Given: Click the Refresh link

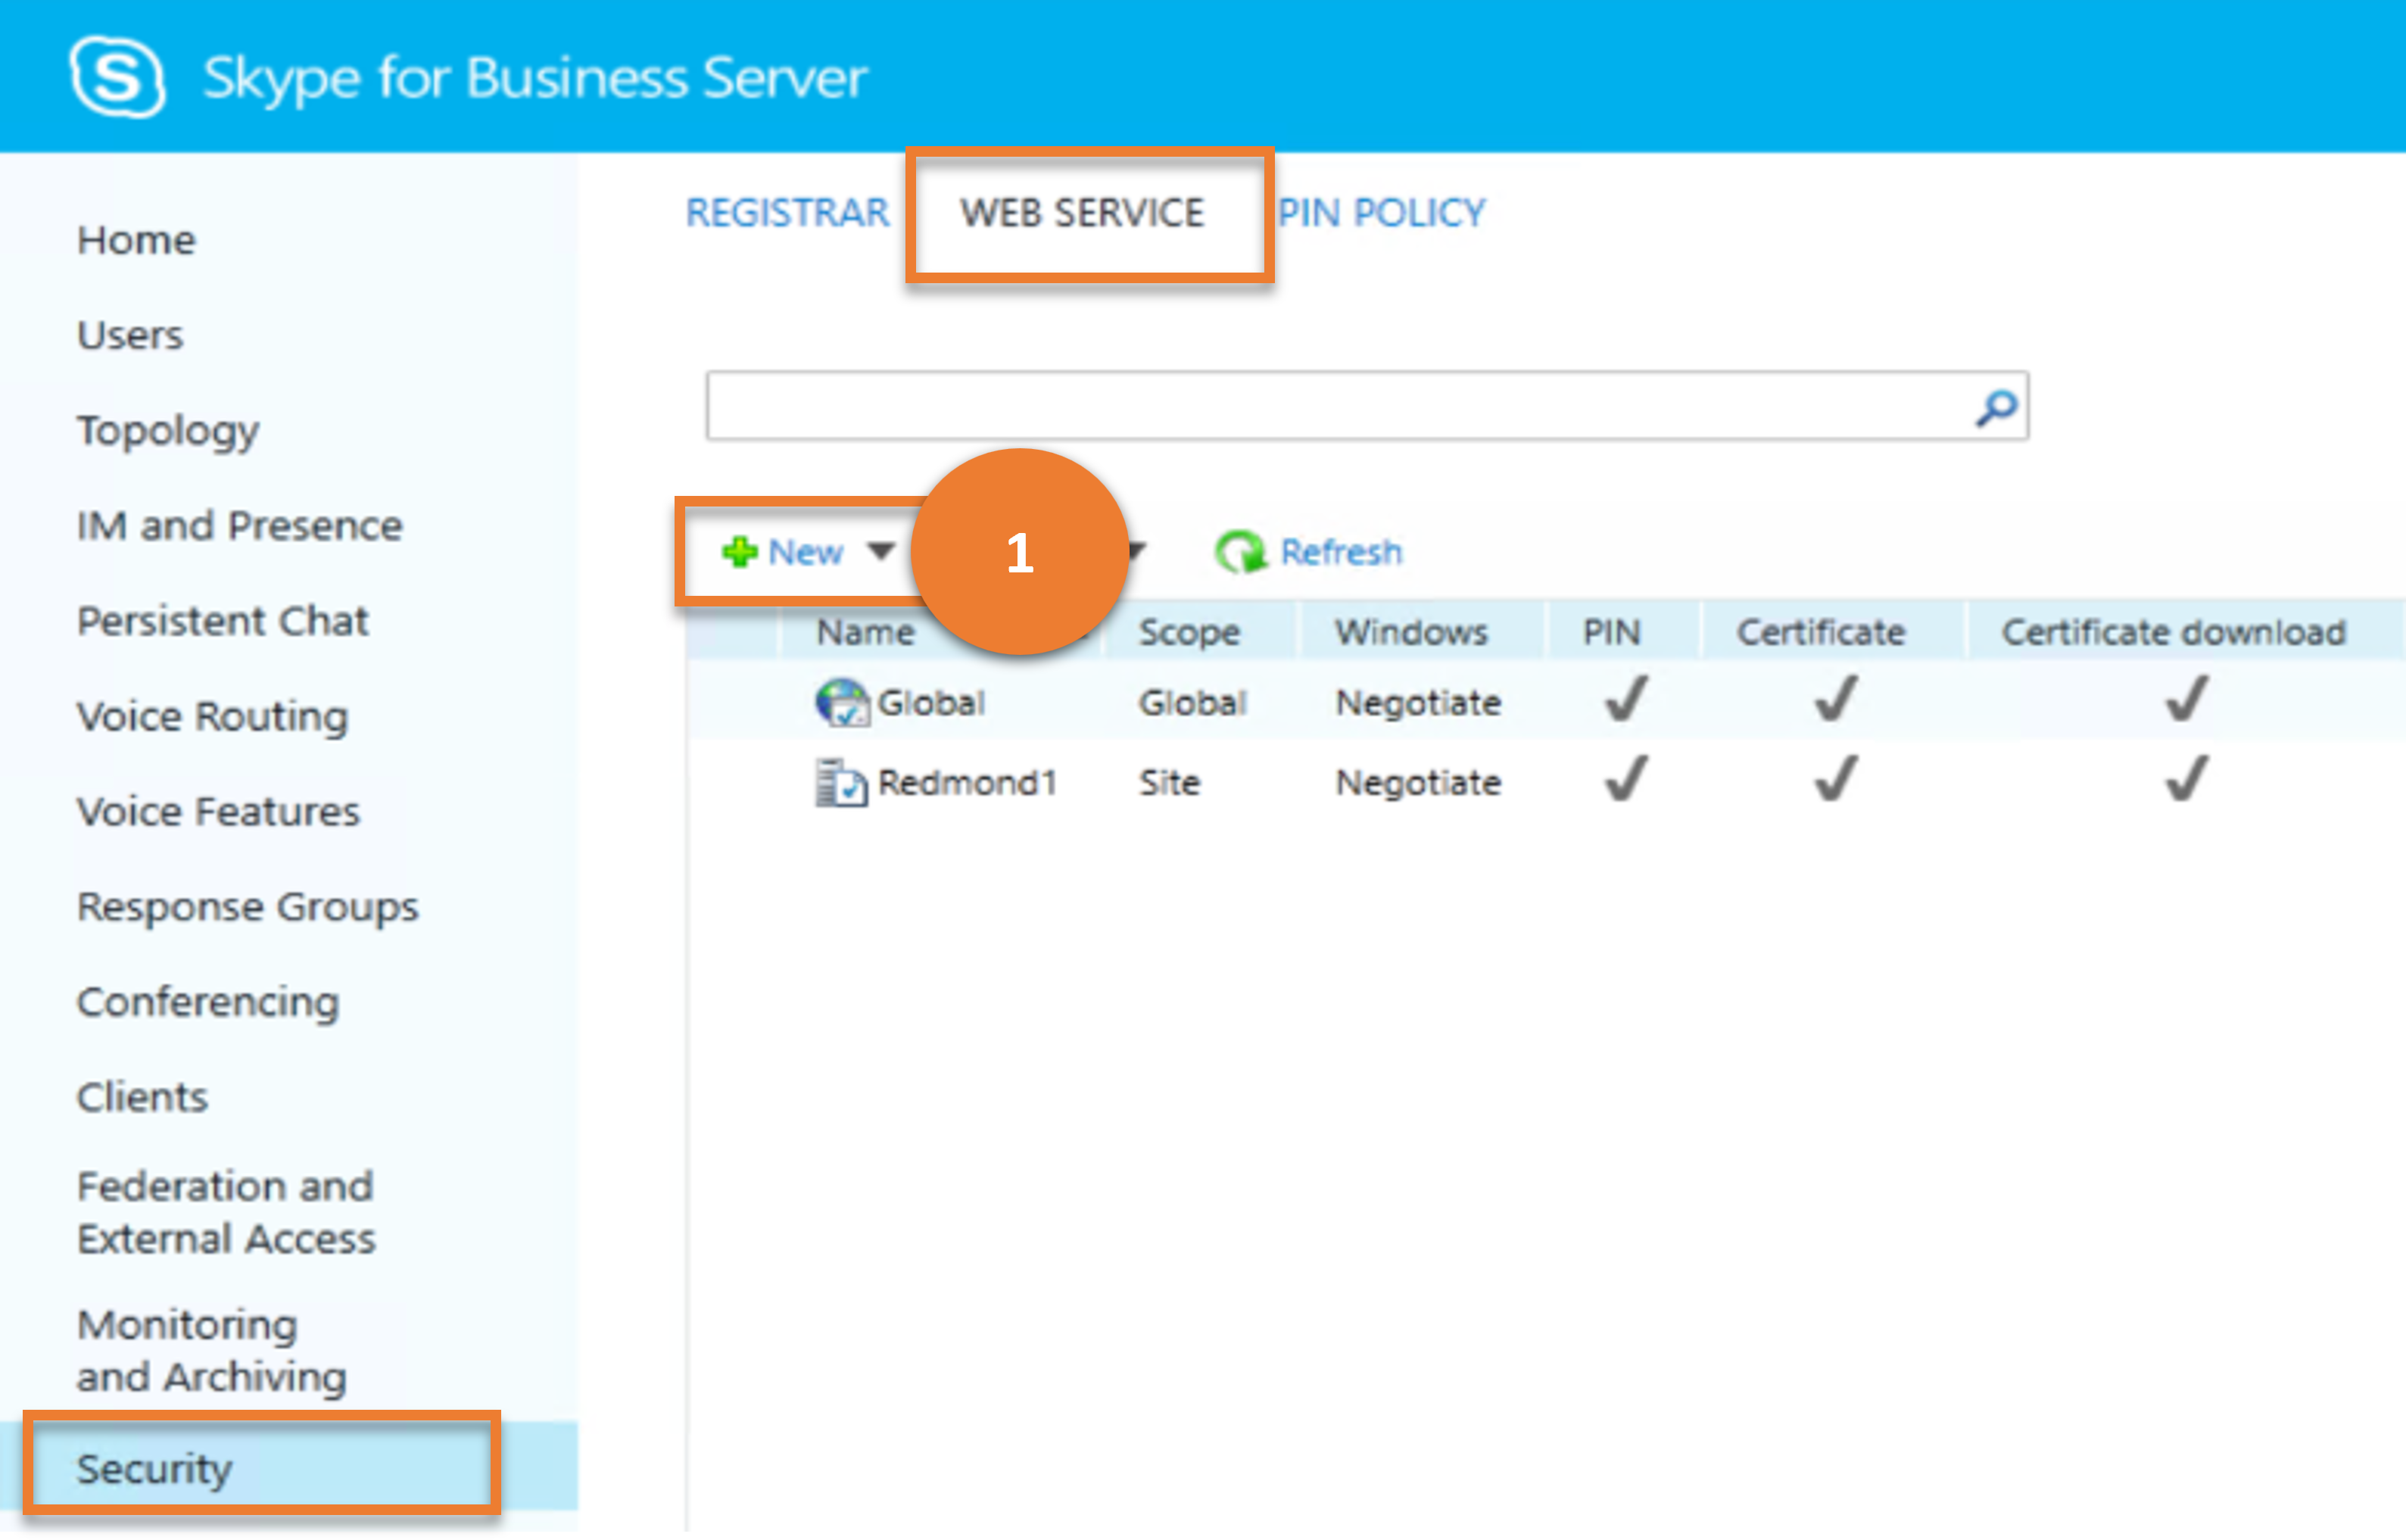Looking at the screenshot, I should click(1341, 552).
